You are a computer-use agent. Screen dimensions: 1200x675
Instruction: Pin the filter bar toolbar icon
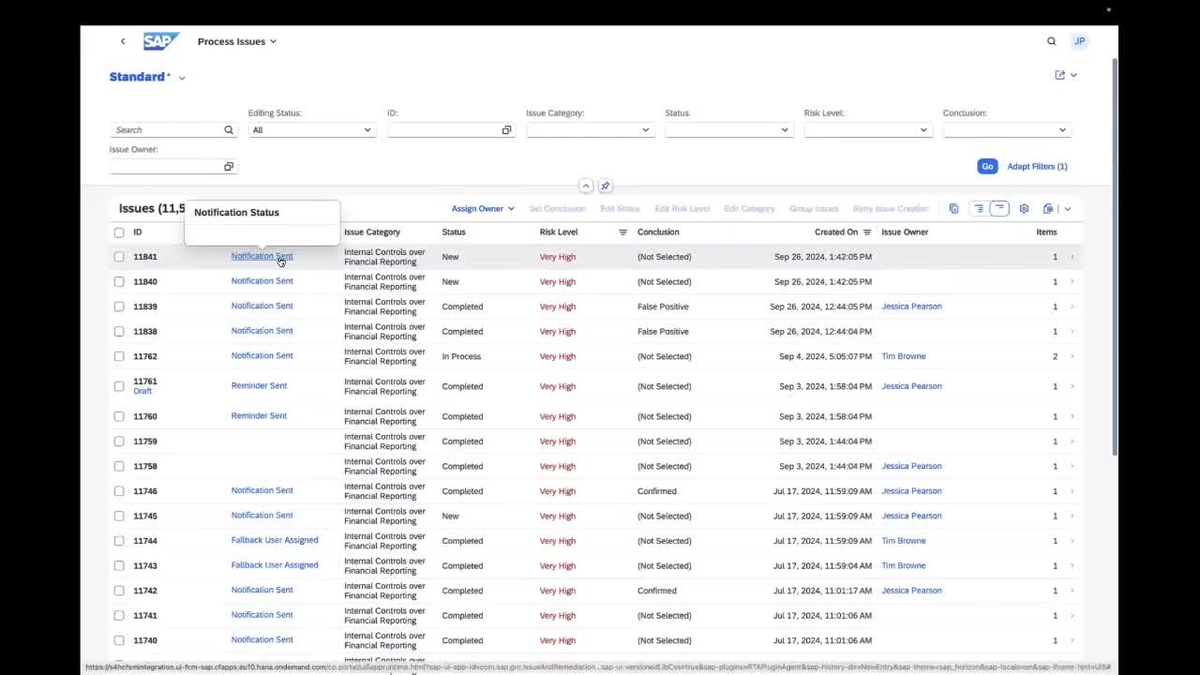pyautogui.click(x=605, y=186)
